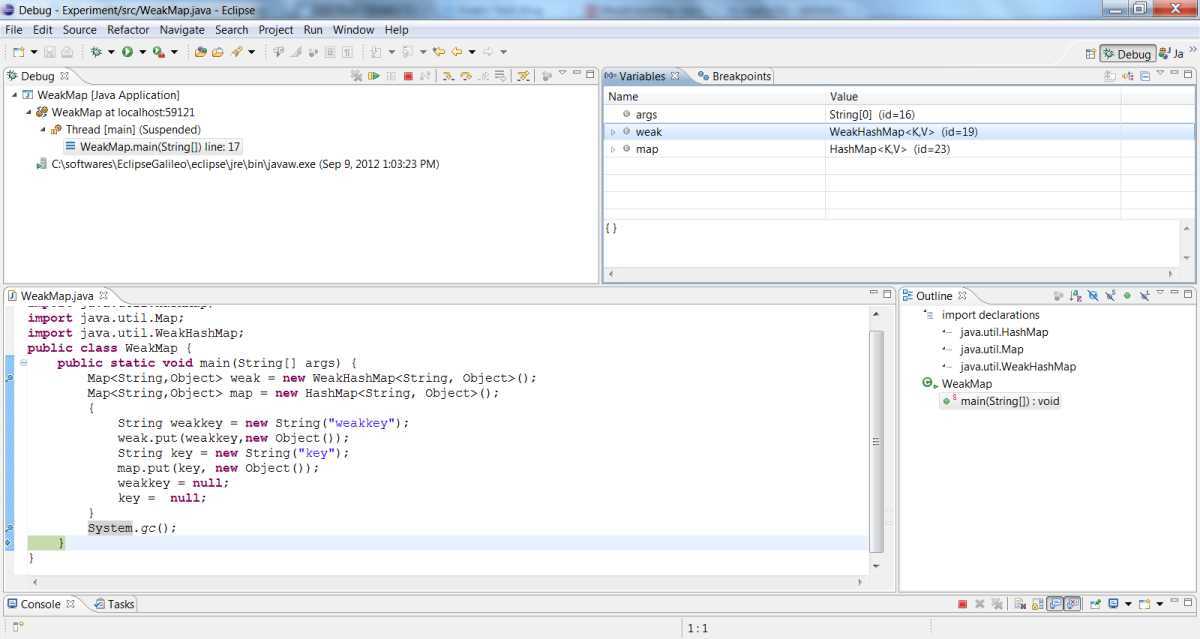Close the WeakMap.java editor tab
1200x639 pixels.
point(104,296)
